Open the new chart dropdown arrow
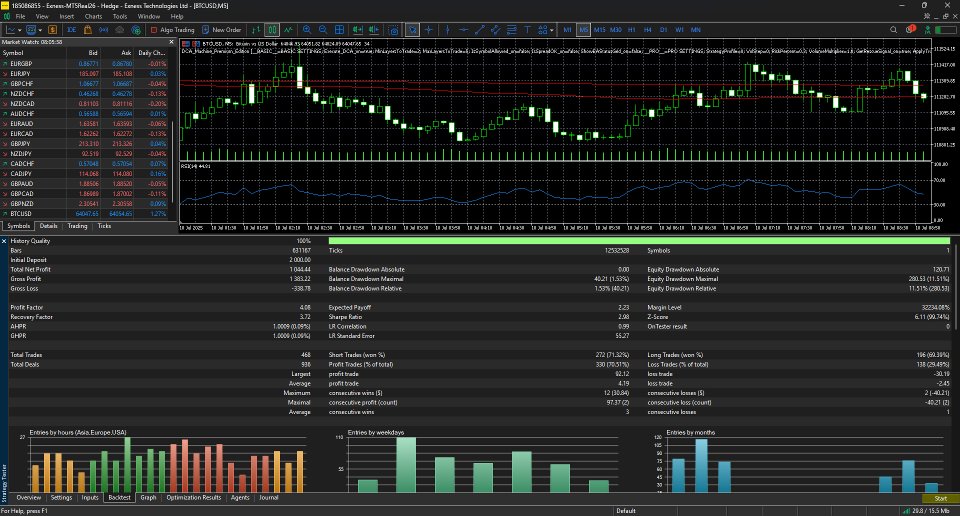Viewport: 960px width, 516px height. point(20,30)
